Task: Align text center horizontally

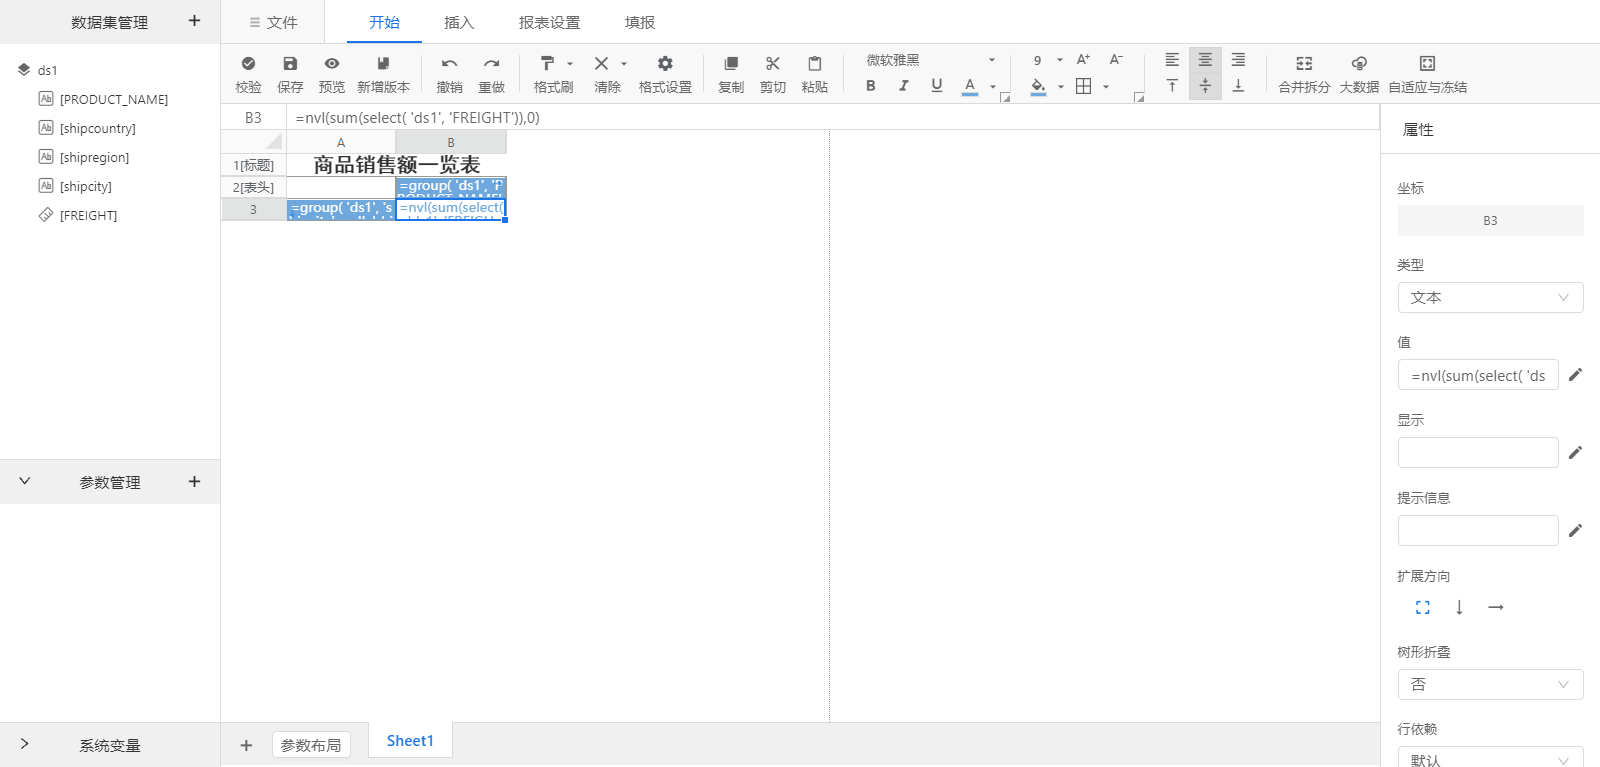Action: click(x=1205, y=60)
